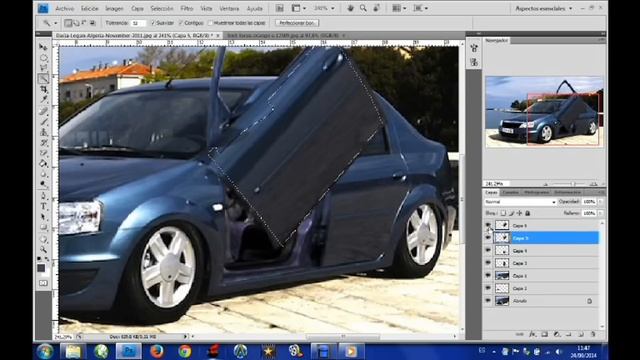Click the delete layer trash icon

(593, 334)
